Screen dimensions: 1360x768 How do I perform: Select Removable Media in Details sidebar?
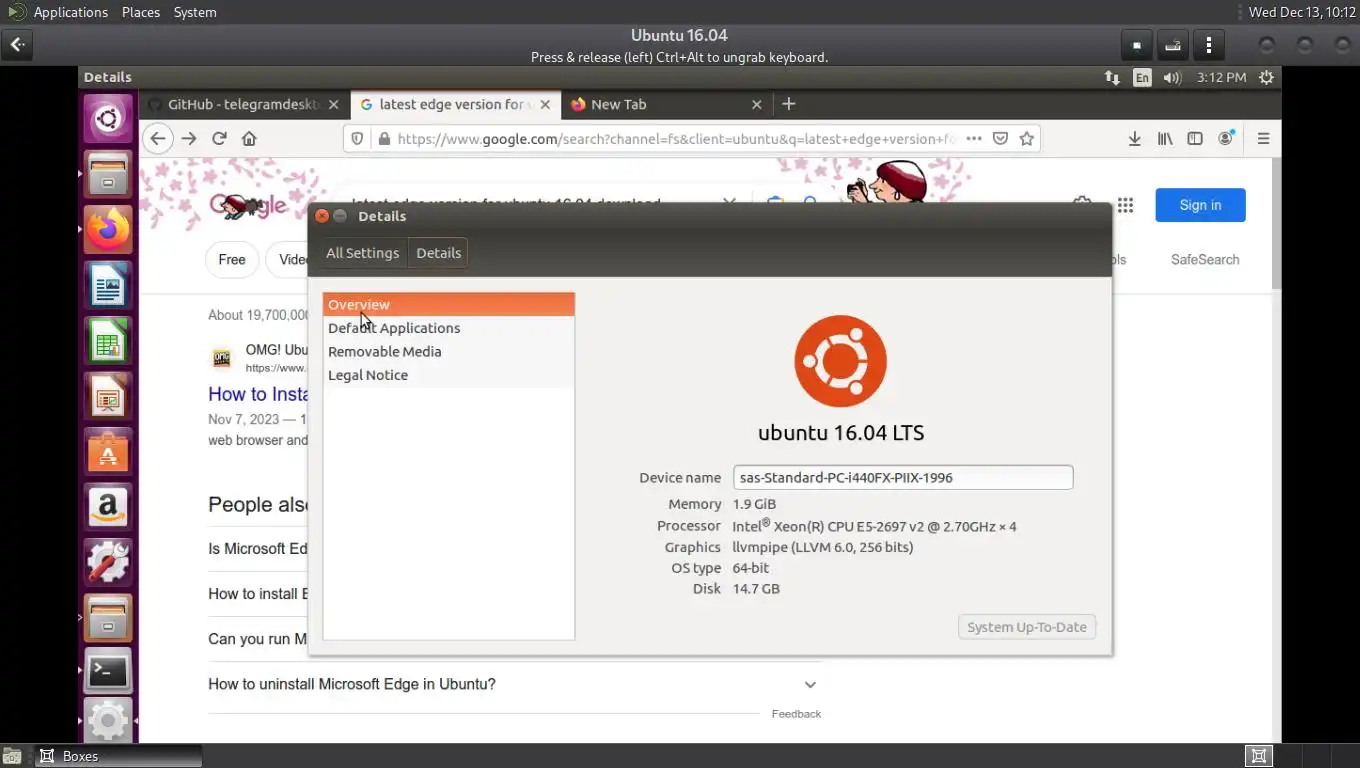tap(448, 351)
